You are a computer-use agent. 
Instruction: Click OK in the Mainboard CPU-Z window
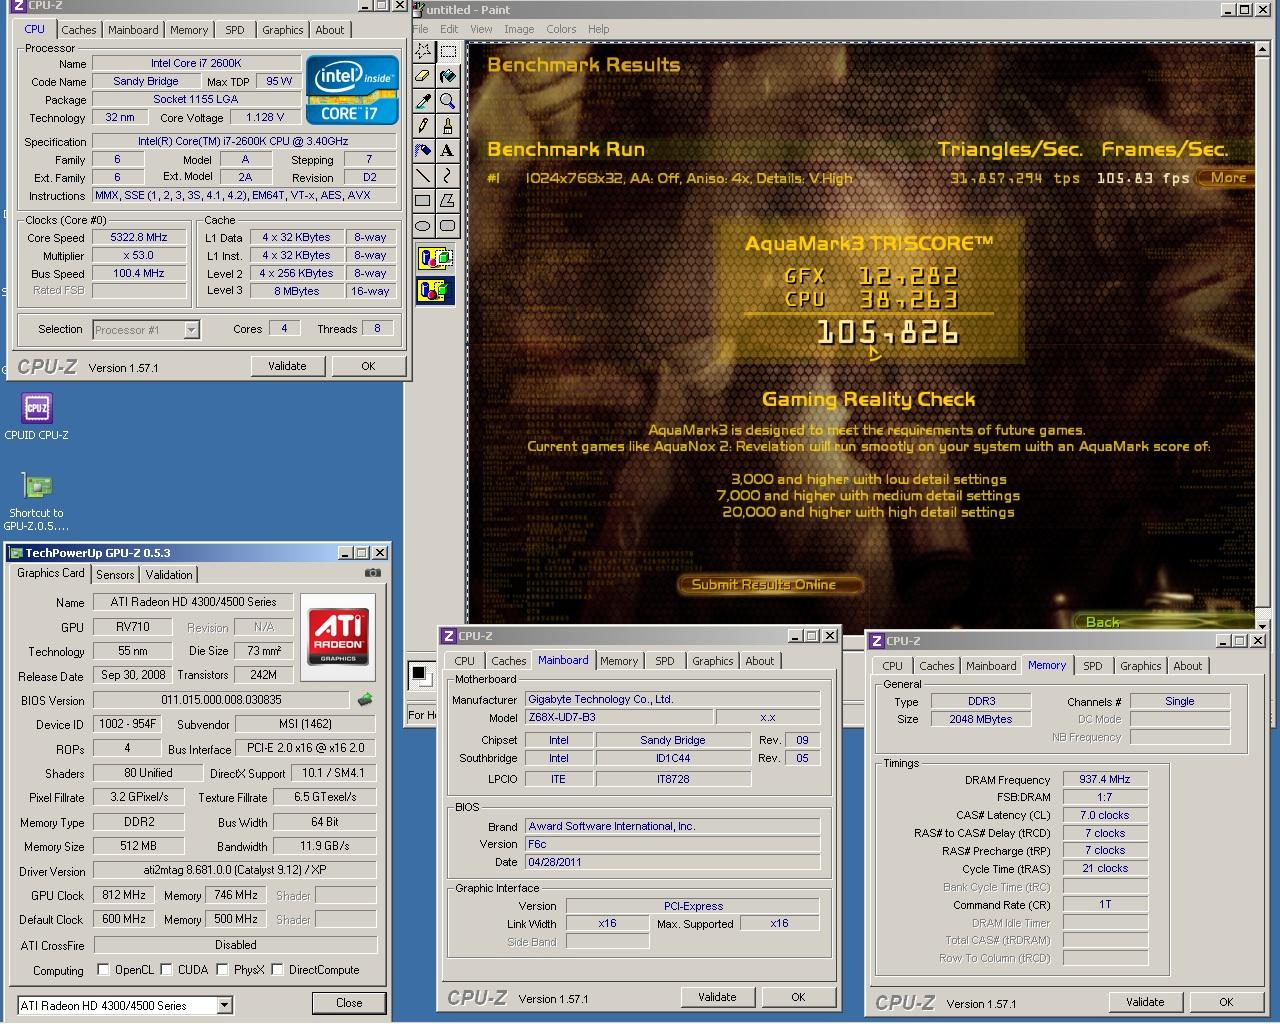pos(798,997)
